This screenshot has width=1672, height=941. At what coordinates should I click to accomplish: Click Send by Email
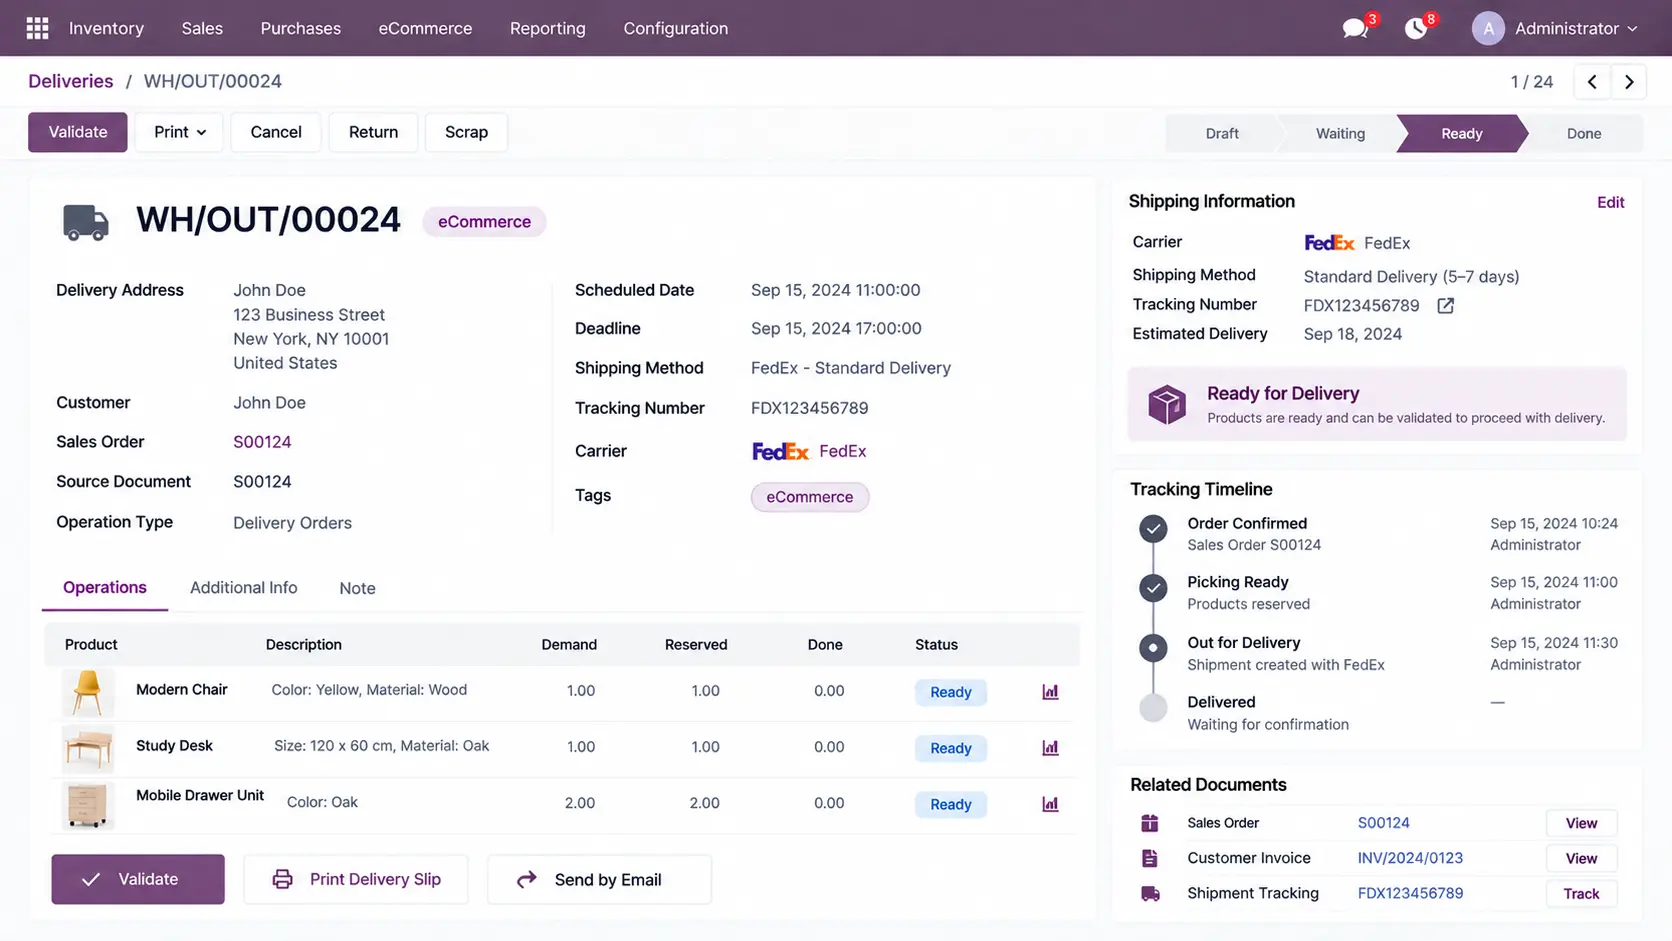(x=599, y=879)
